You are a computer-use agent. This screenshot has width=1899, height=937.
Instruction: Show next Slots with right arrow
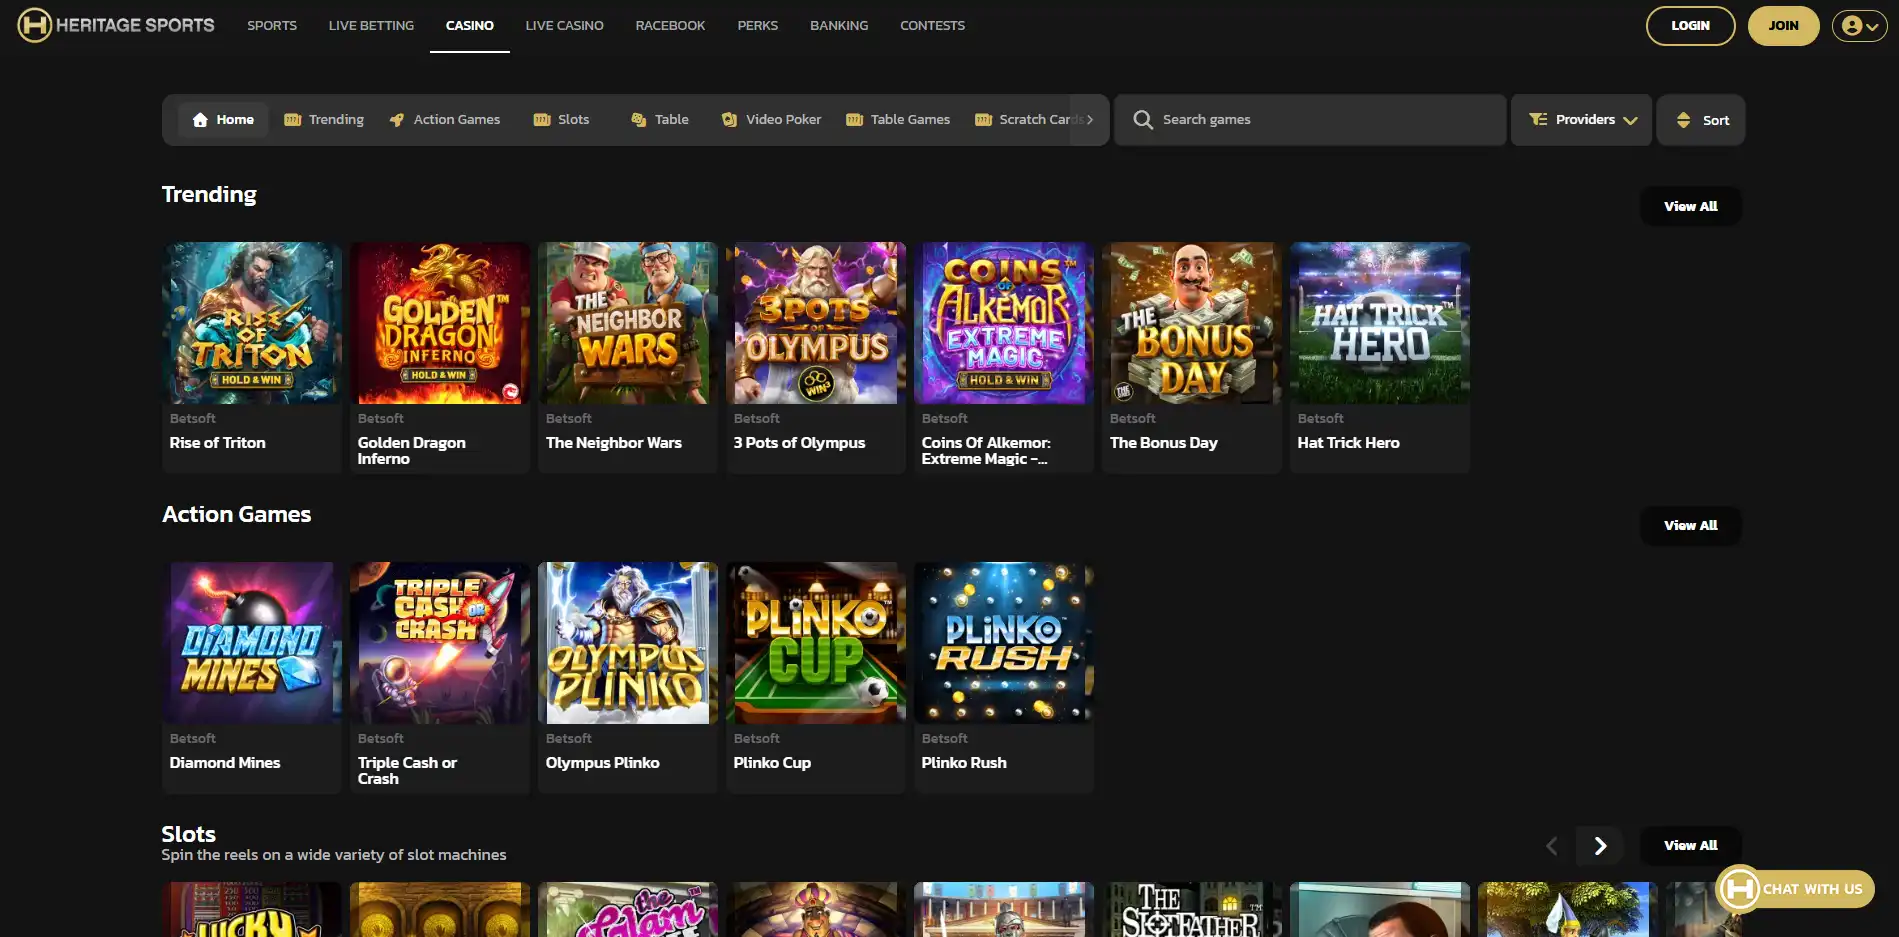[1600, 846]
